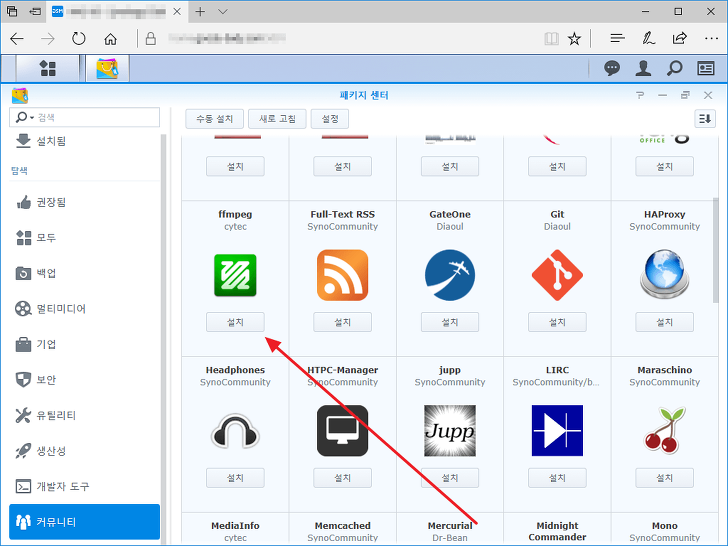
Task: Select the 백업 category
Action: point(84,273)
